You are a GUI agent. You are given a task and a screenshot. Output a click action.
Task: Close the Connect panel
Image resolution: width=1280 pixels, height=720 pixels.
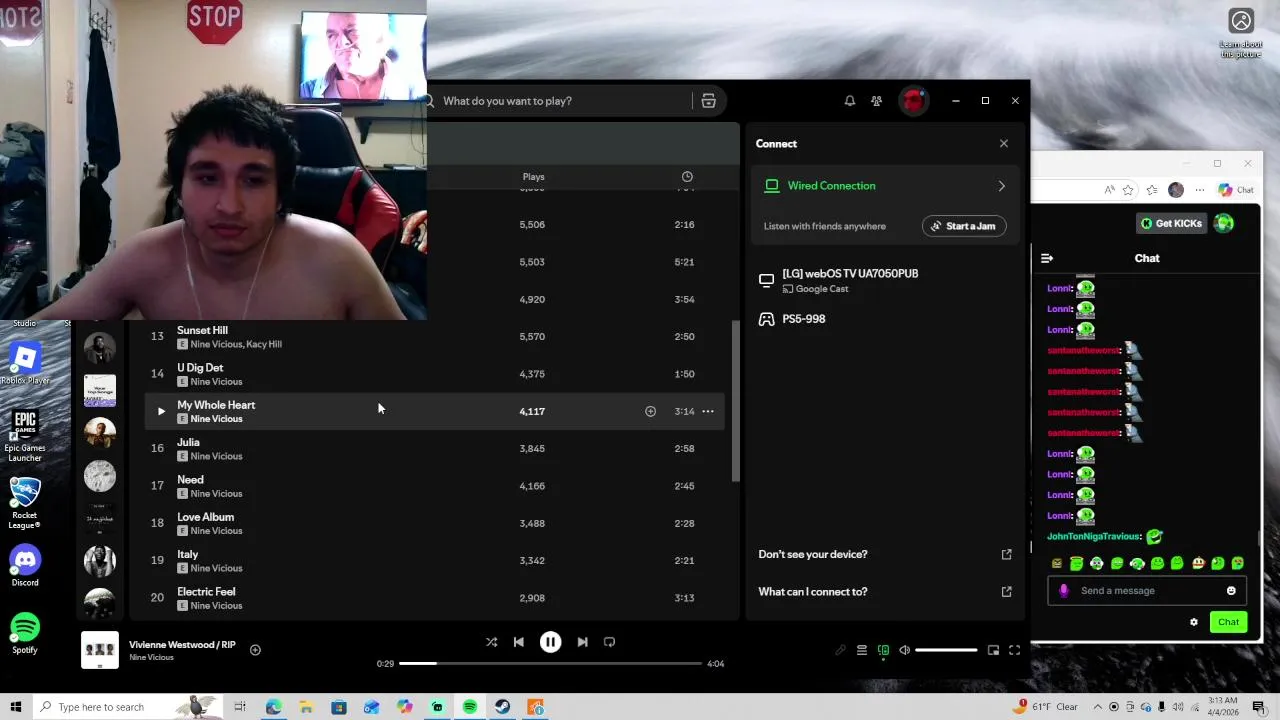[1004, 143]
